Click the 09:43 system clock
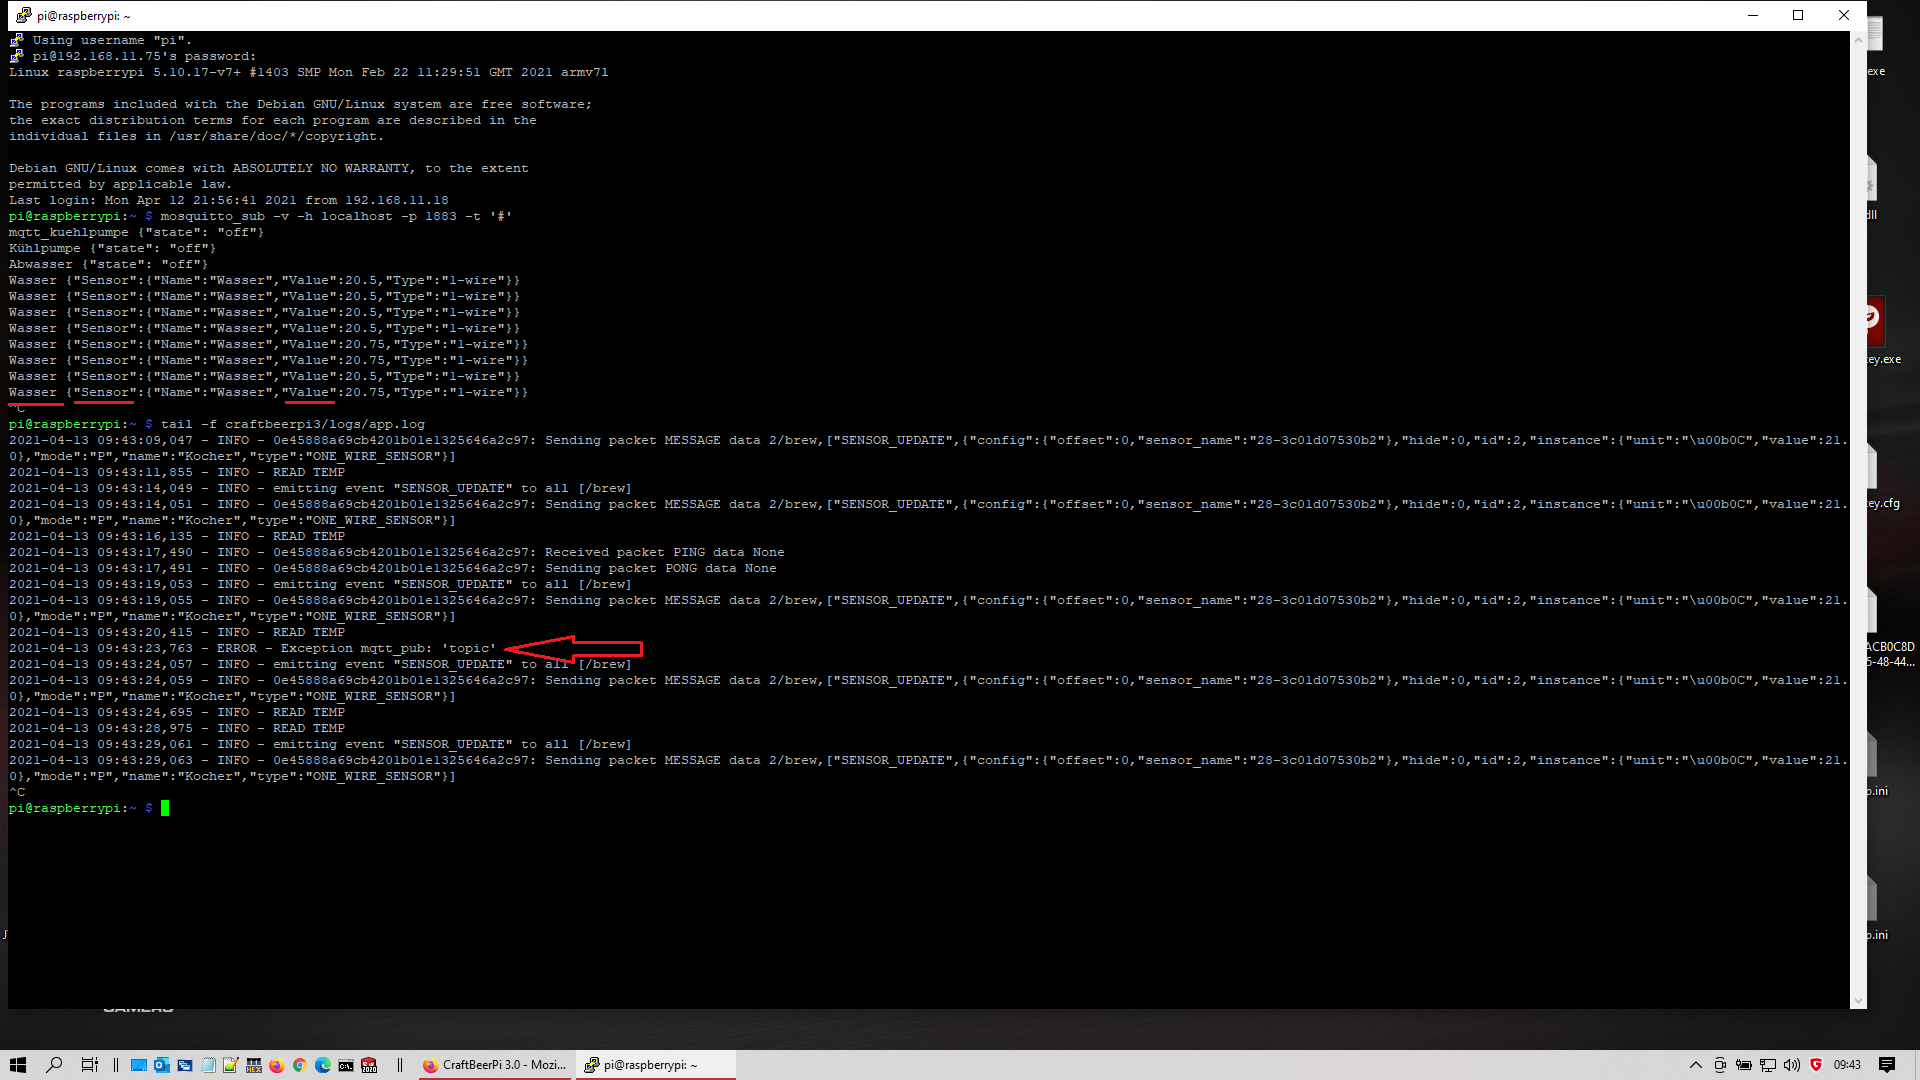The width and height of the screenshot is (1920, 1080). pos(1847,1065)
